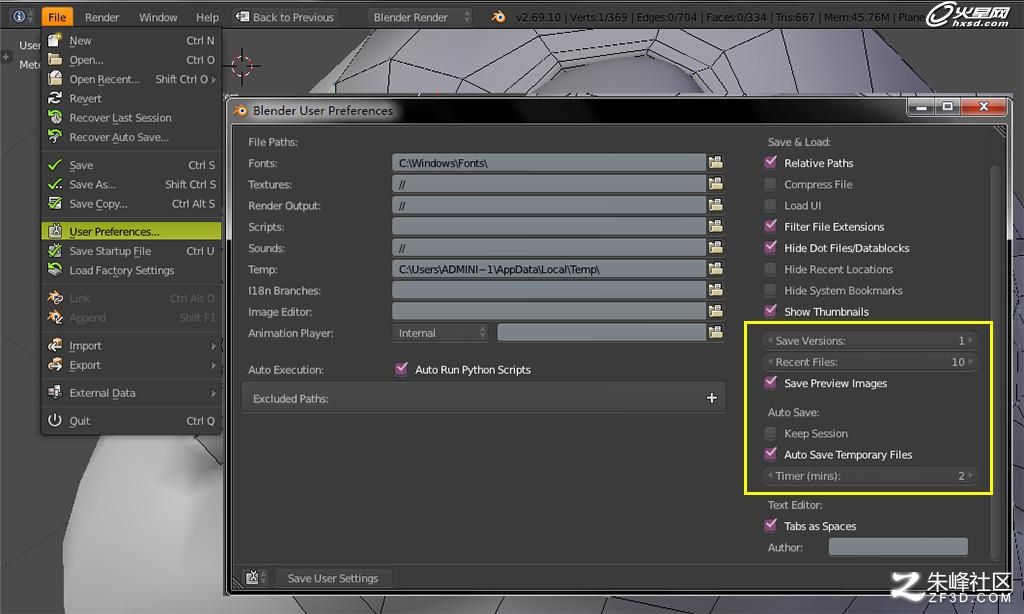This screenshot has width=1024, height=614.
Task: Click the Open folder icon
Action: (x=56, y=59)
